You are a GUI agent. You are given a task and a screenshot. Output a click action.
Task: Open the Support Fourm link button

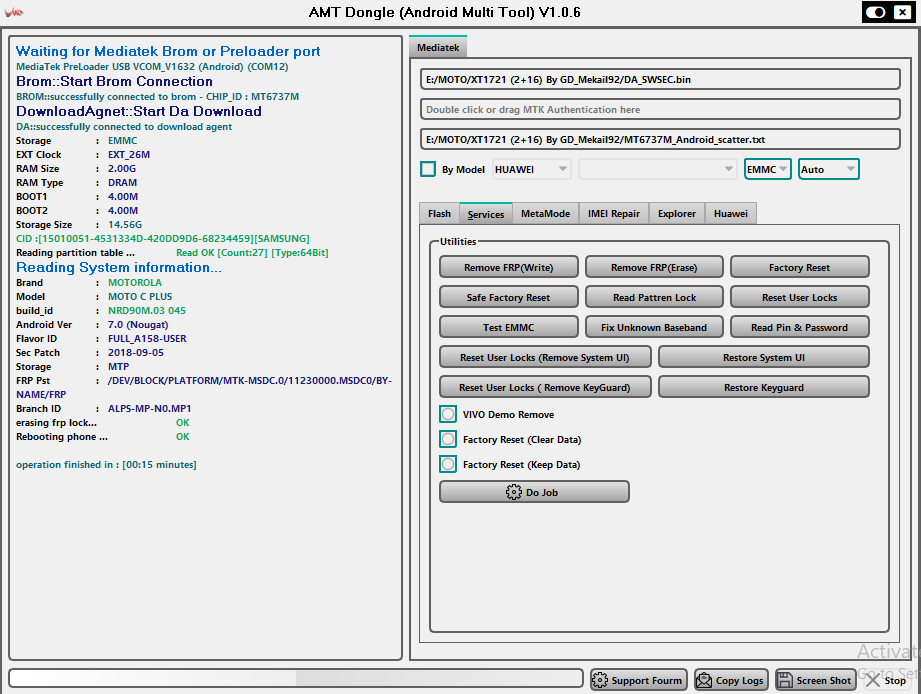point(638,680)
